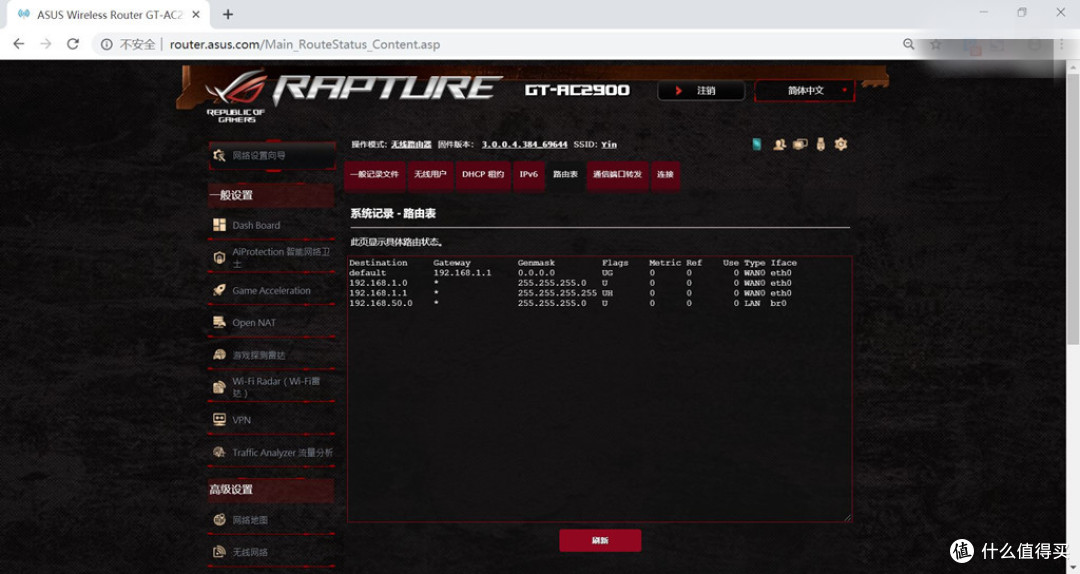The image size is (1080, 574).
Task: Click gateway value 192.168.1.1 in default row
Action: point(462,273)
